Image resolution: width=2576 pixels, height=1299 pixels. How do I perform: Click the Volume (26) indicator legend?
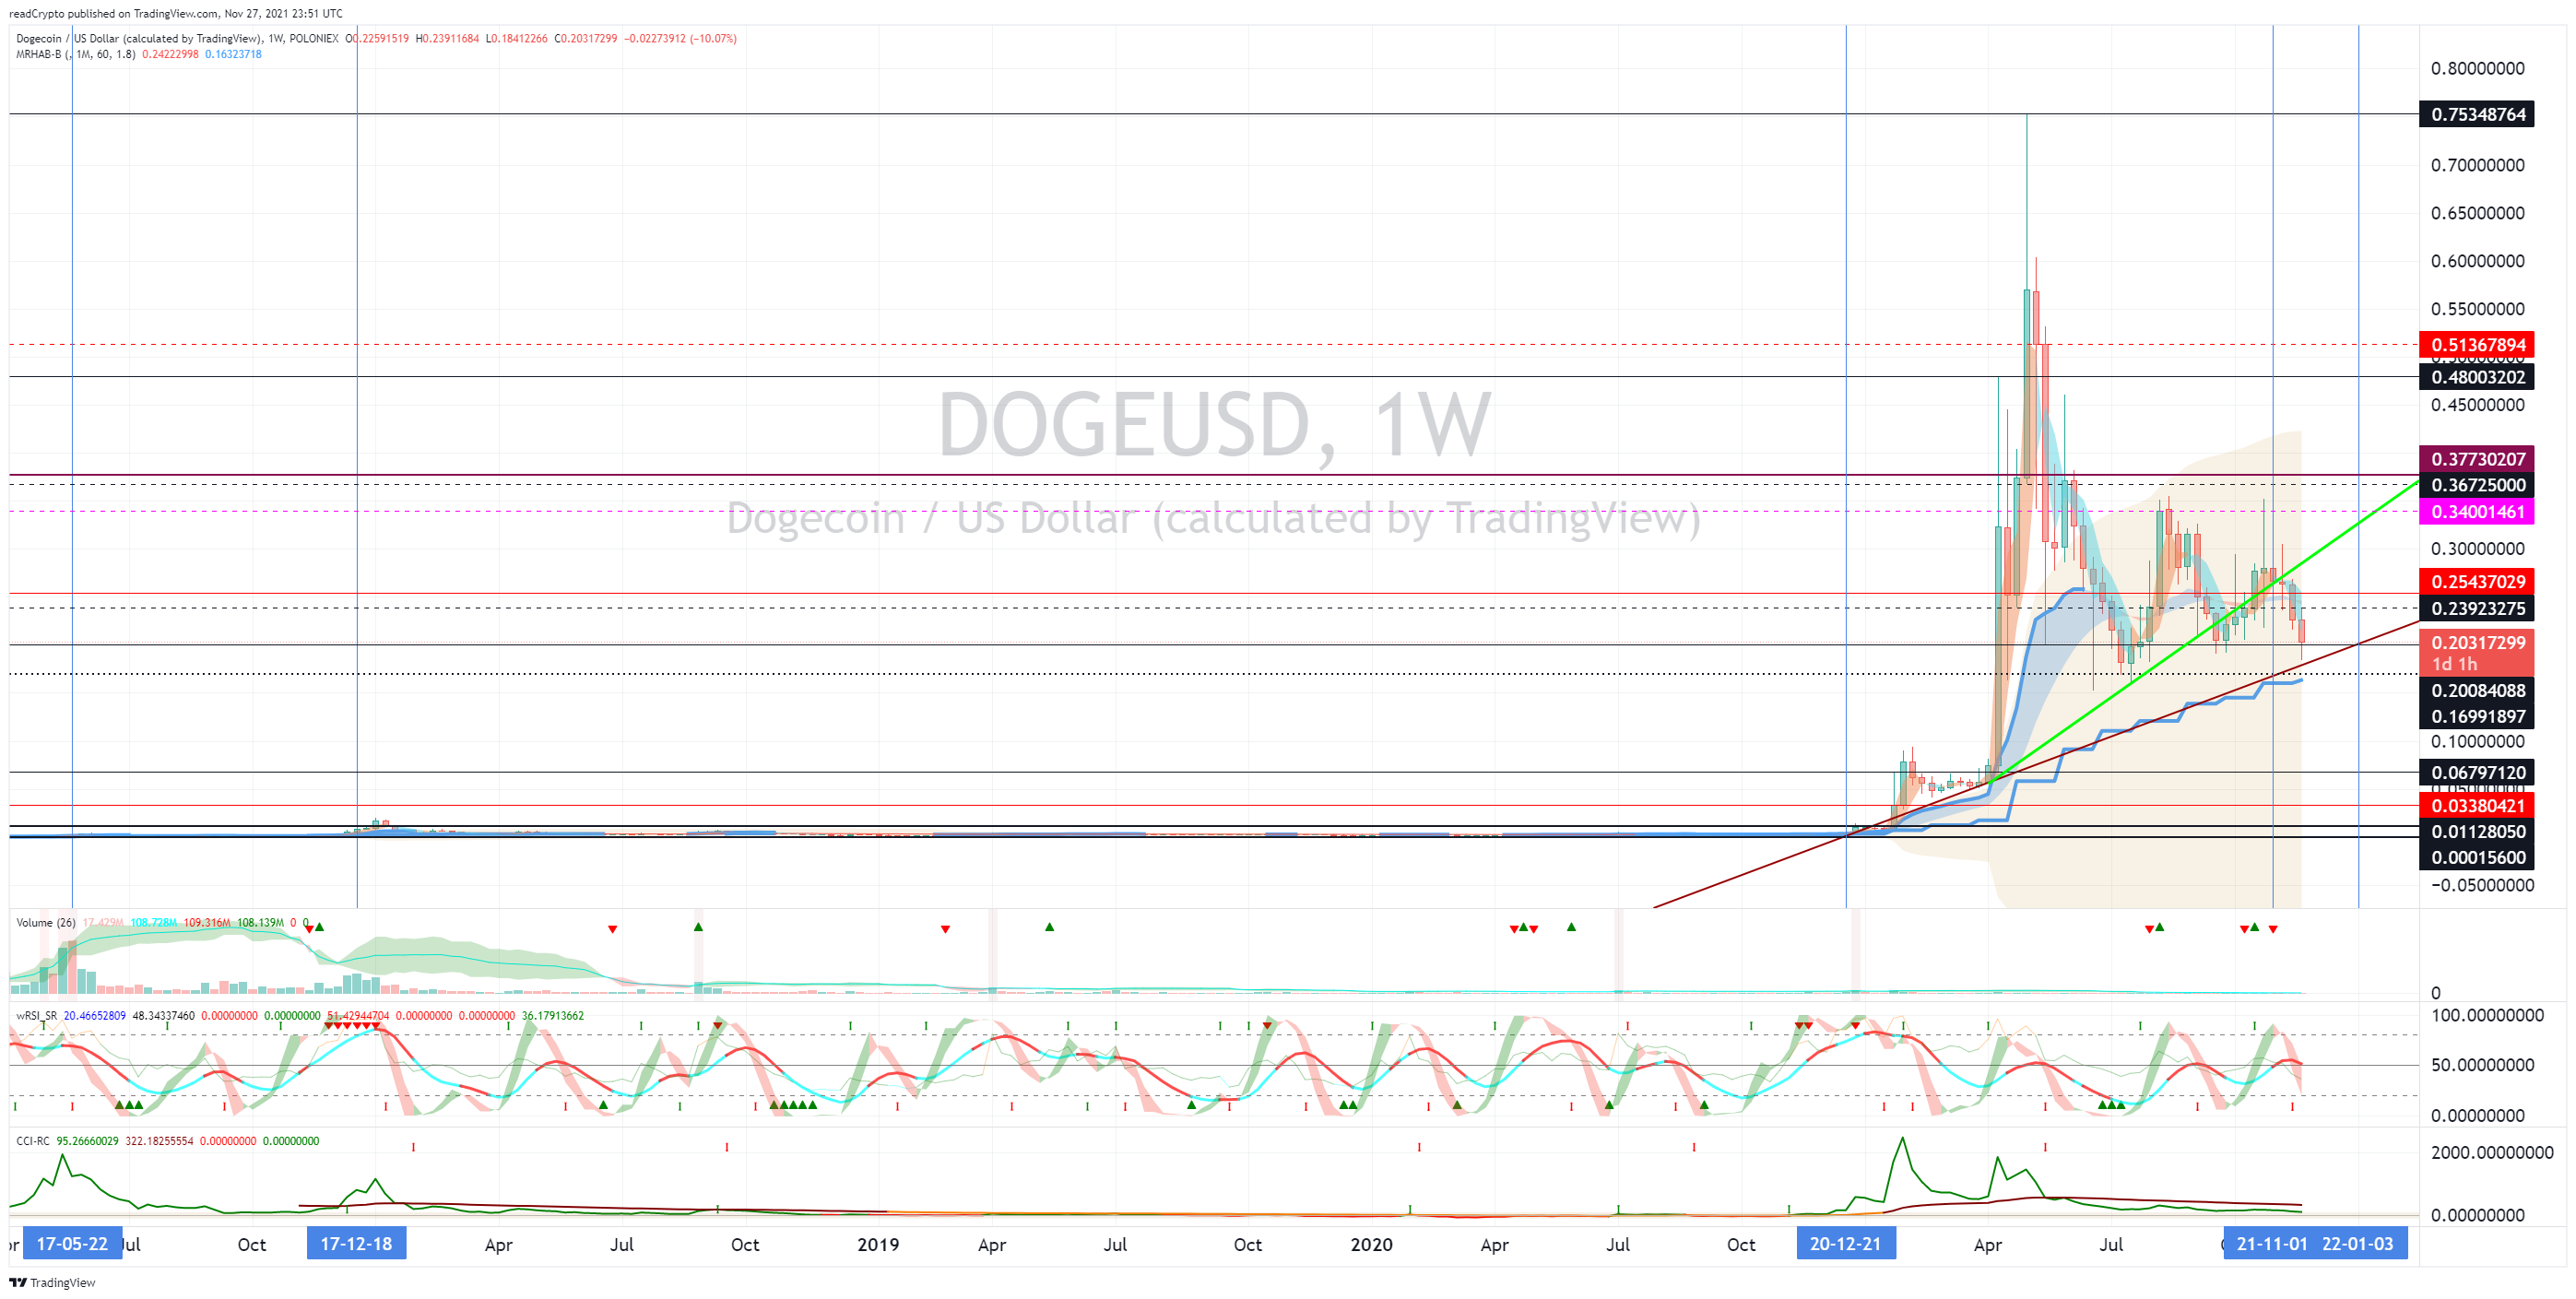click(46, 923)
